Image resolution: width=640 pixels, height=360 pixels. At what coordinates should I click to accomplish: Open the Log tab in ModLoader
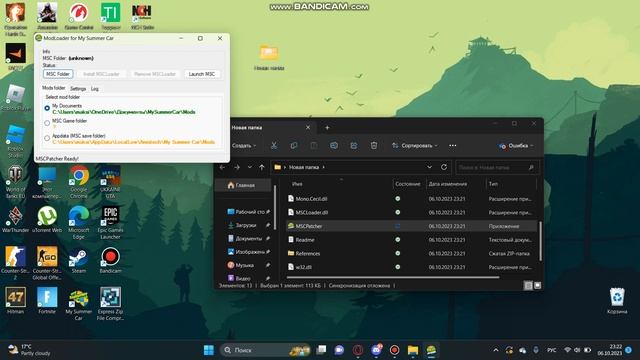coord(95,89)
